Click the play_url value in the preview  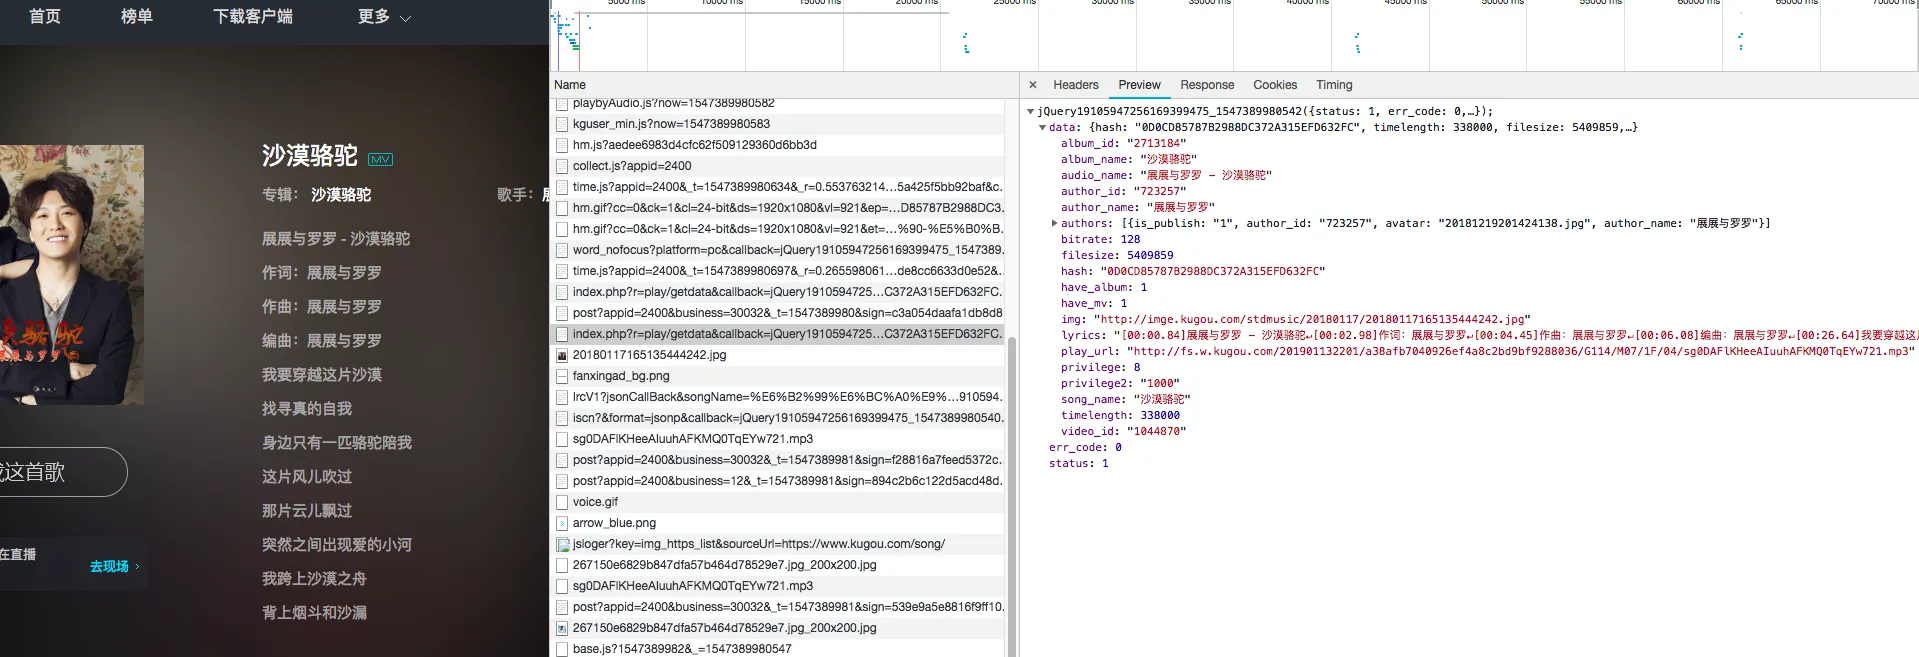pyautogui.click(x=1520, y=351)
